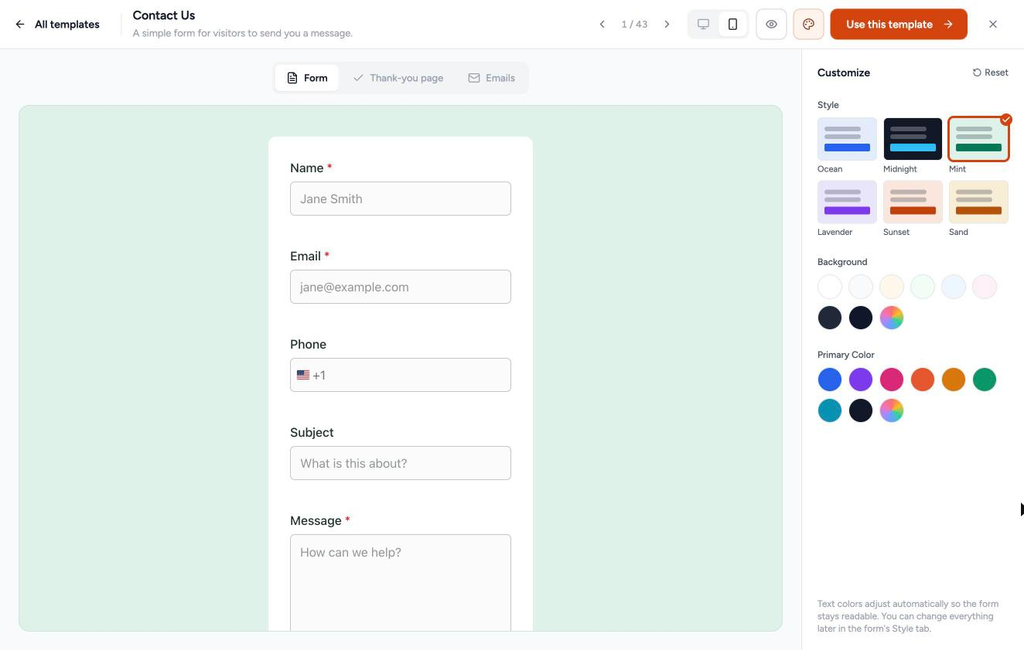
Task: Click the Name input field
Action: click(400, 199)
